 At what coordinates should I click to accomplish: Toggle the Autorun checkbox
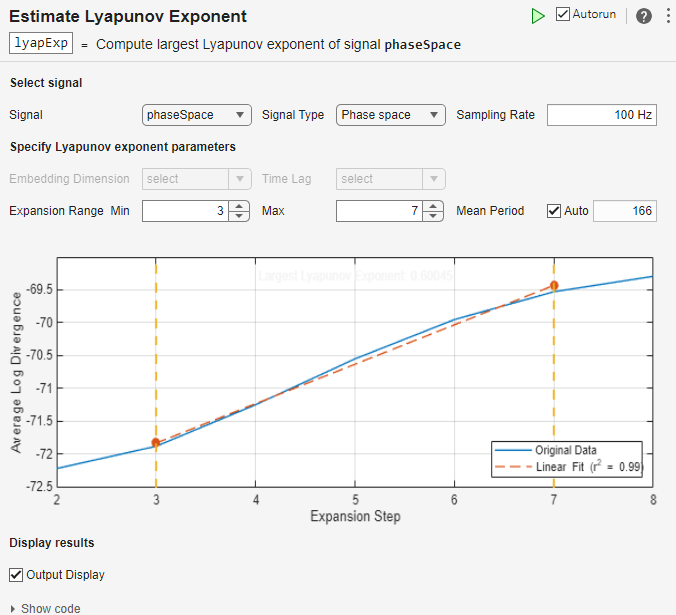pos(563,15)
